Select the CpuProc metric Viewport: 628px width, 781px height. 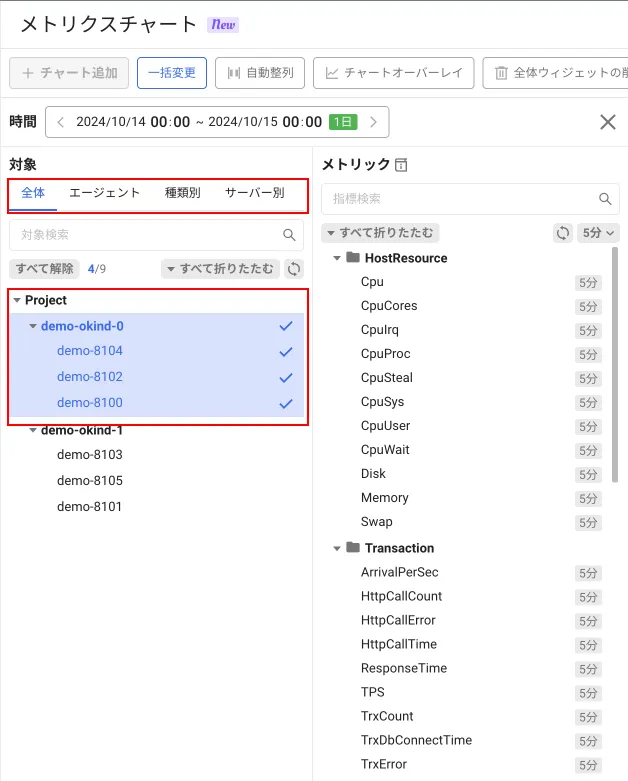(385, 354)
